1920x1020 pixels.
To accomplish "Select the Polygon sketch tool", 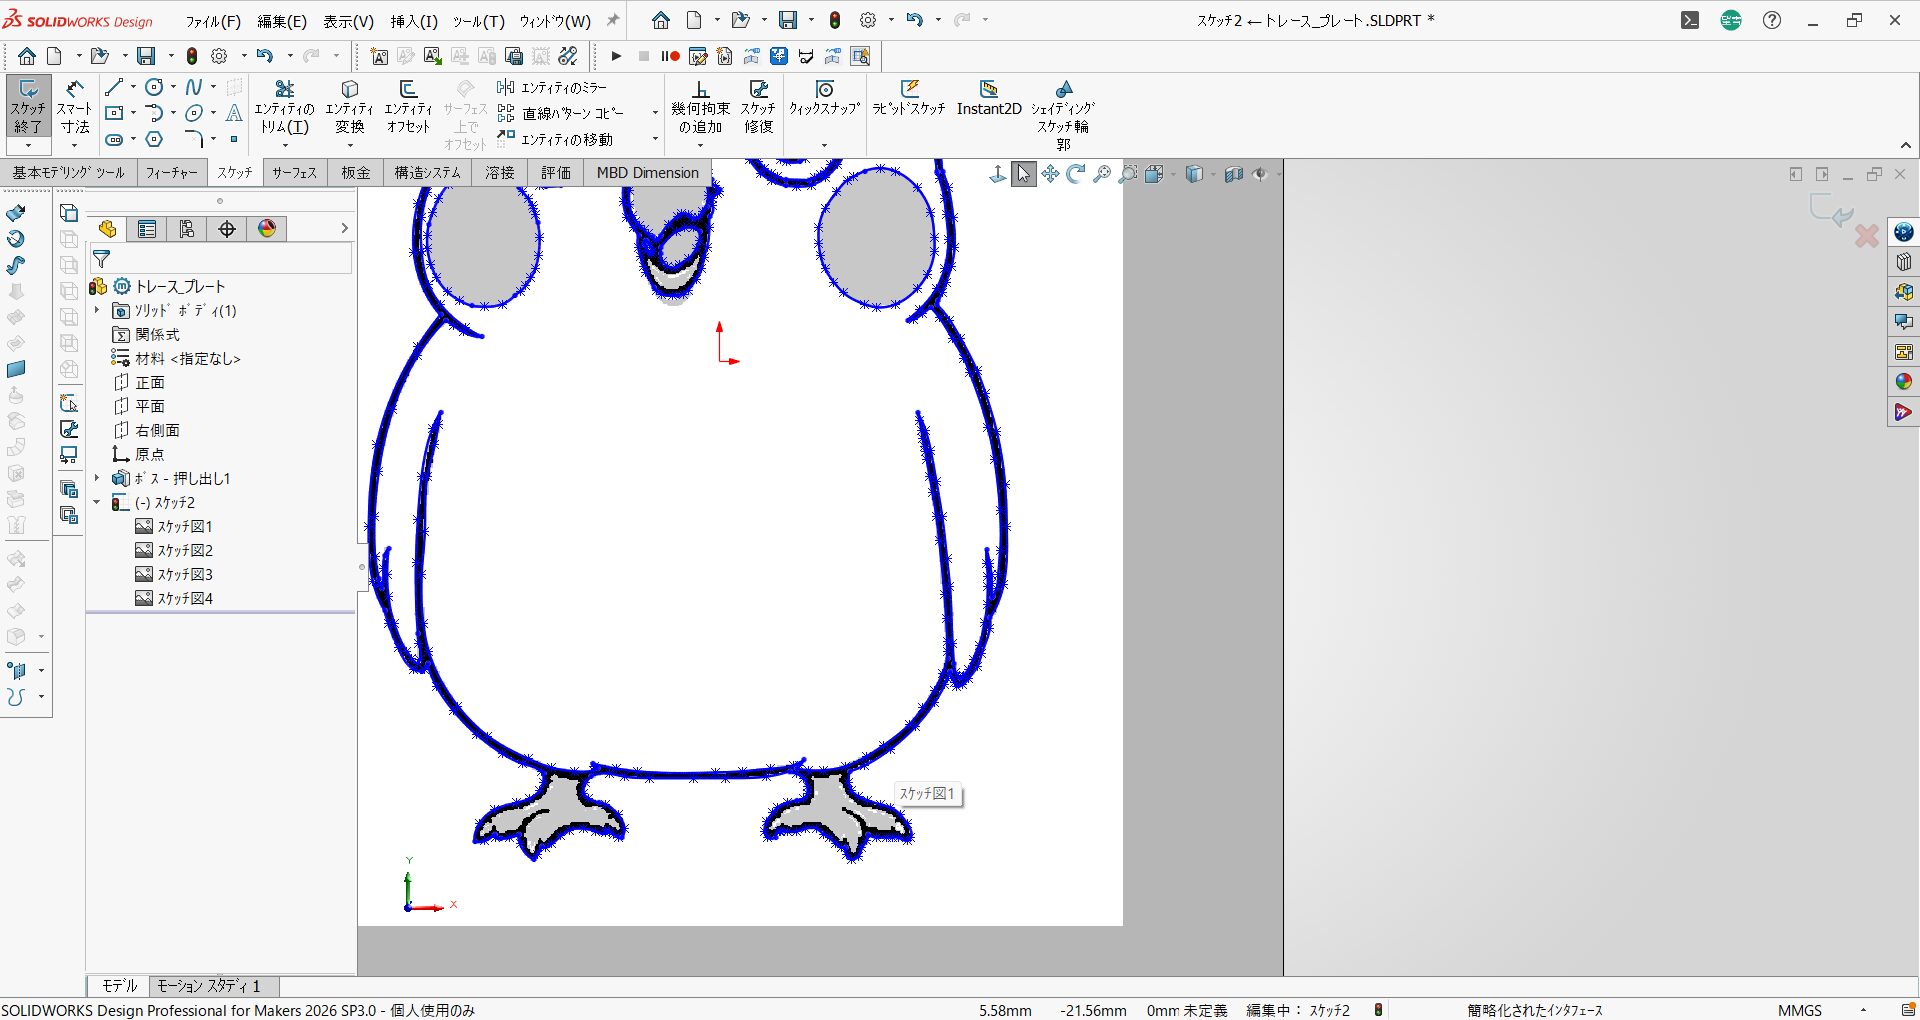I will [x=154, y=139].
